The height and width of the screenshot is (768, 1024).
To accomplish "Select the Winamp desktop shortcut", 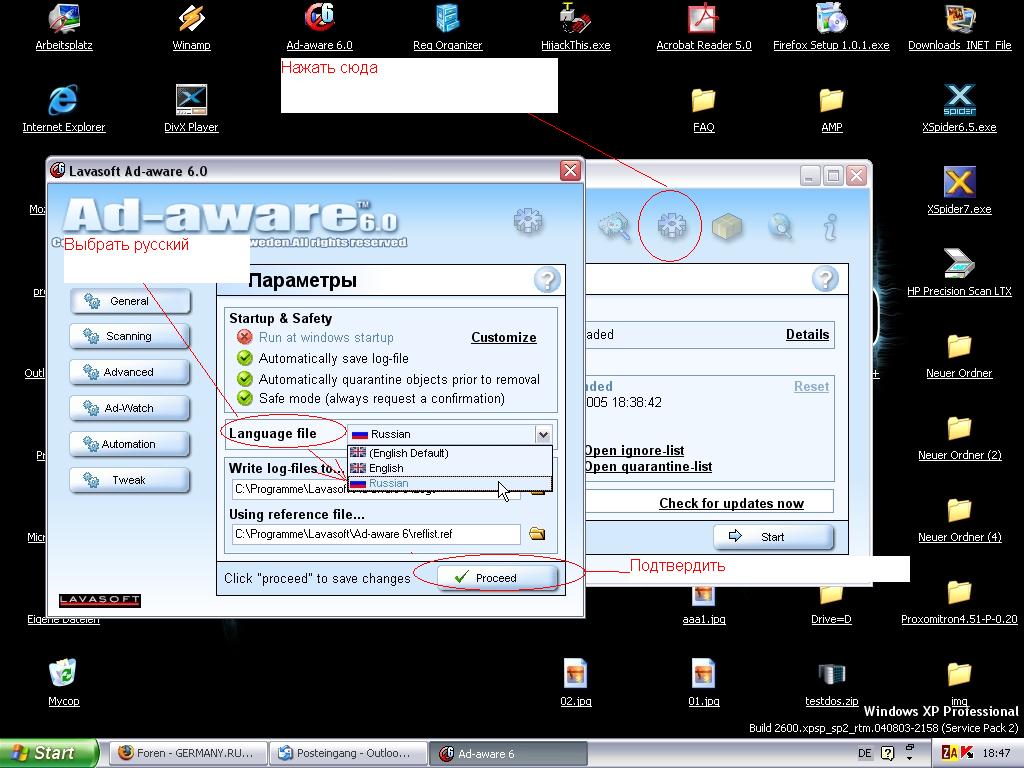I will 191,27.
